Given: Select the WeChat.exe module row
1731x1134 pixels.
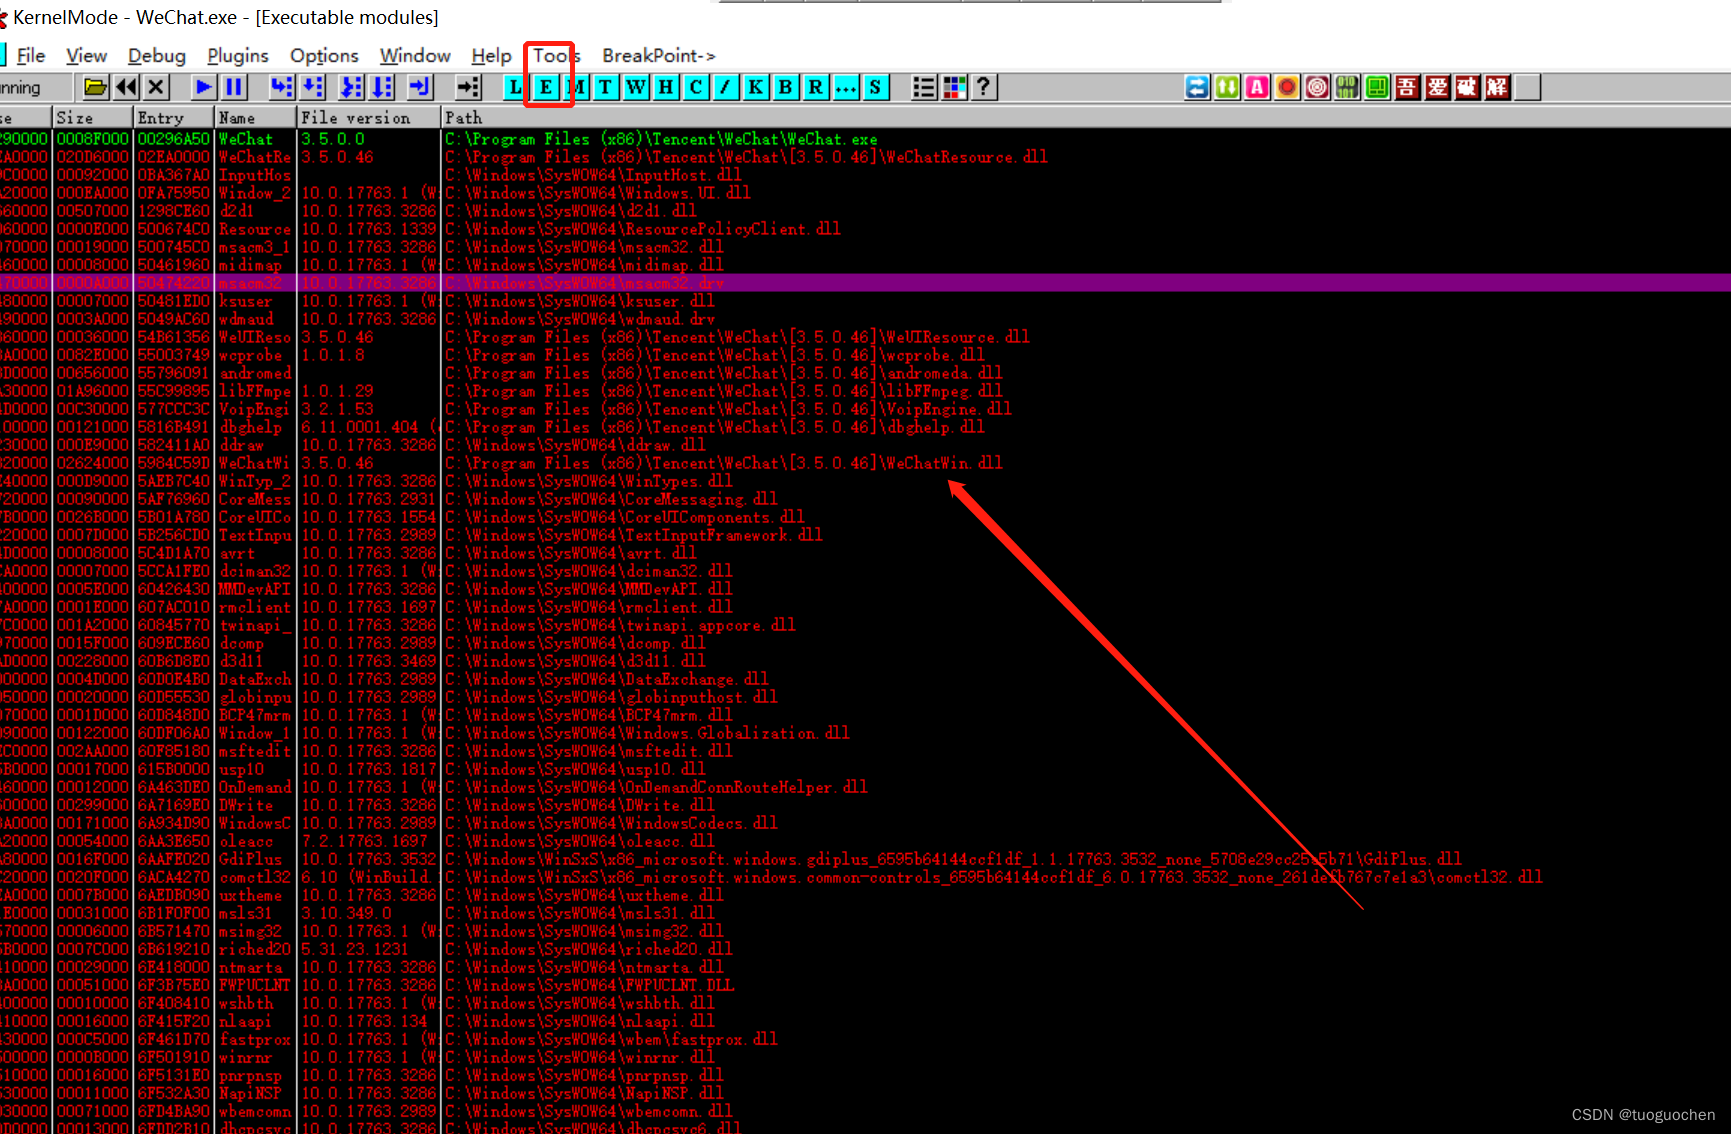Looking at the screenshot, I should (865, 139).
